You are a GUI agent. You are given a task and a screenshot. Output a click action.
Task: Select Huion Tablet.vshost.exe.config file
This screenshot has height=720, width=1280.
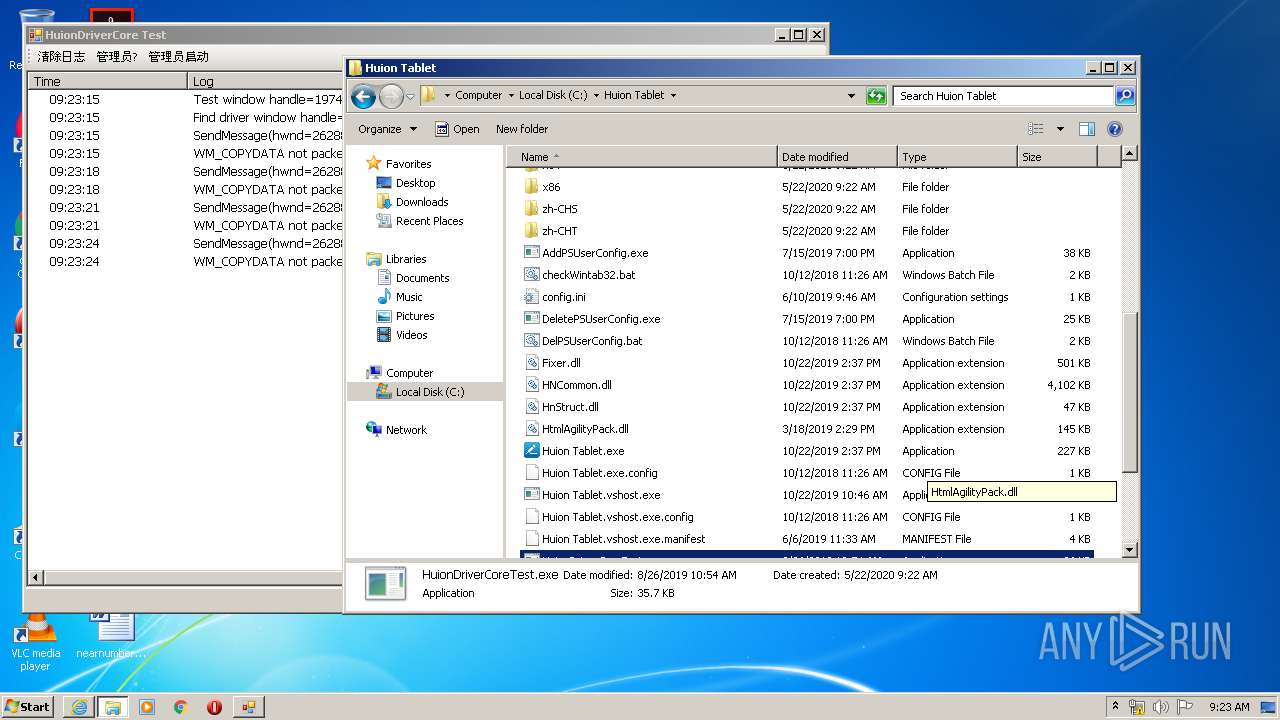click(x=618, y=517)
